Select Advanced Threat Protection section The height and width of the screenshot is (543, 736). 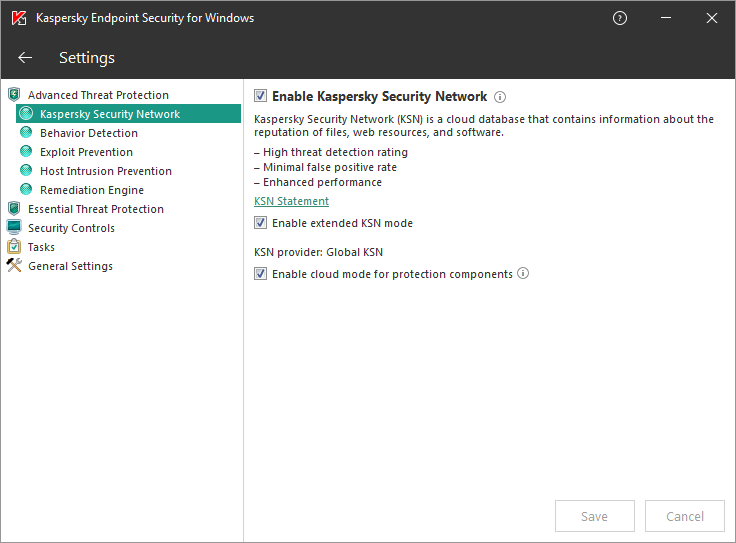[x=98, y=95]
